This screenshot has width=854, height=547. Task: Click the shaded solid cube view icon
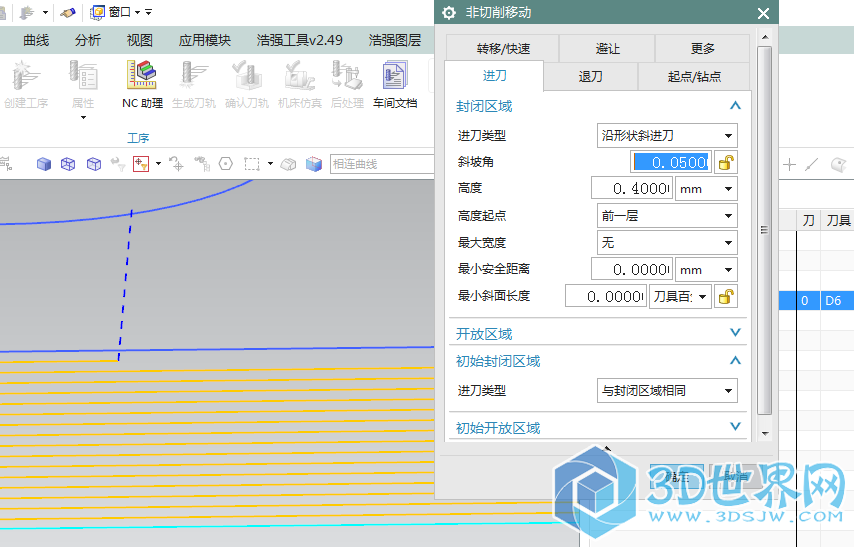[x=44, y=164]
